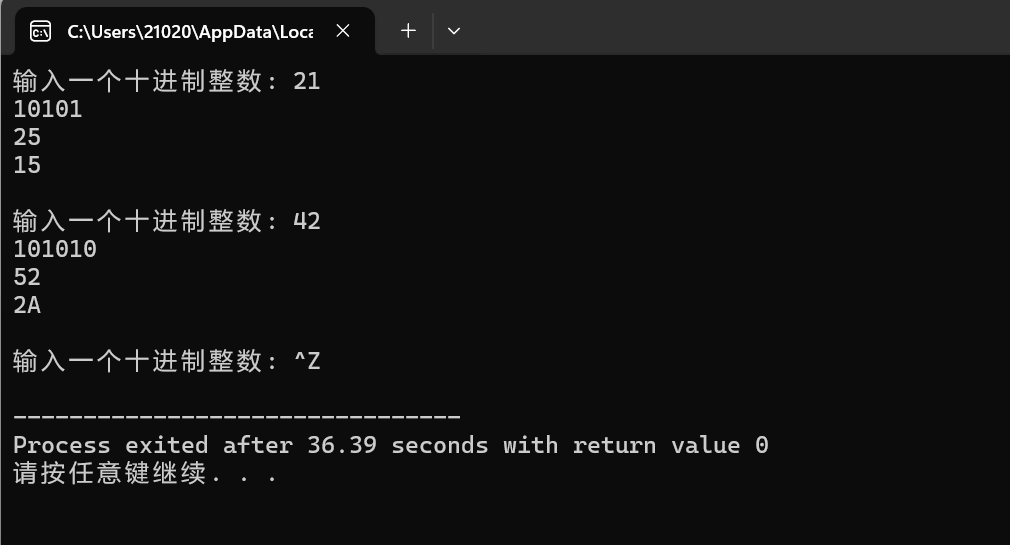Click the 36.39 seconds text

pyautogui.click(x=397, y=445)
